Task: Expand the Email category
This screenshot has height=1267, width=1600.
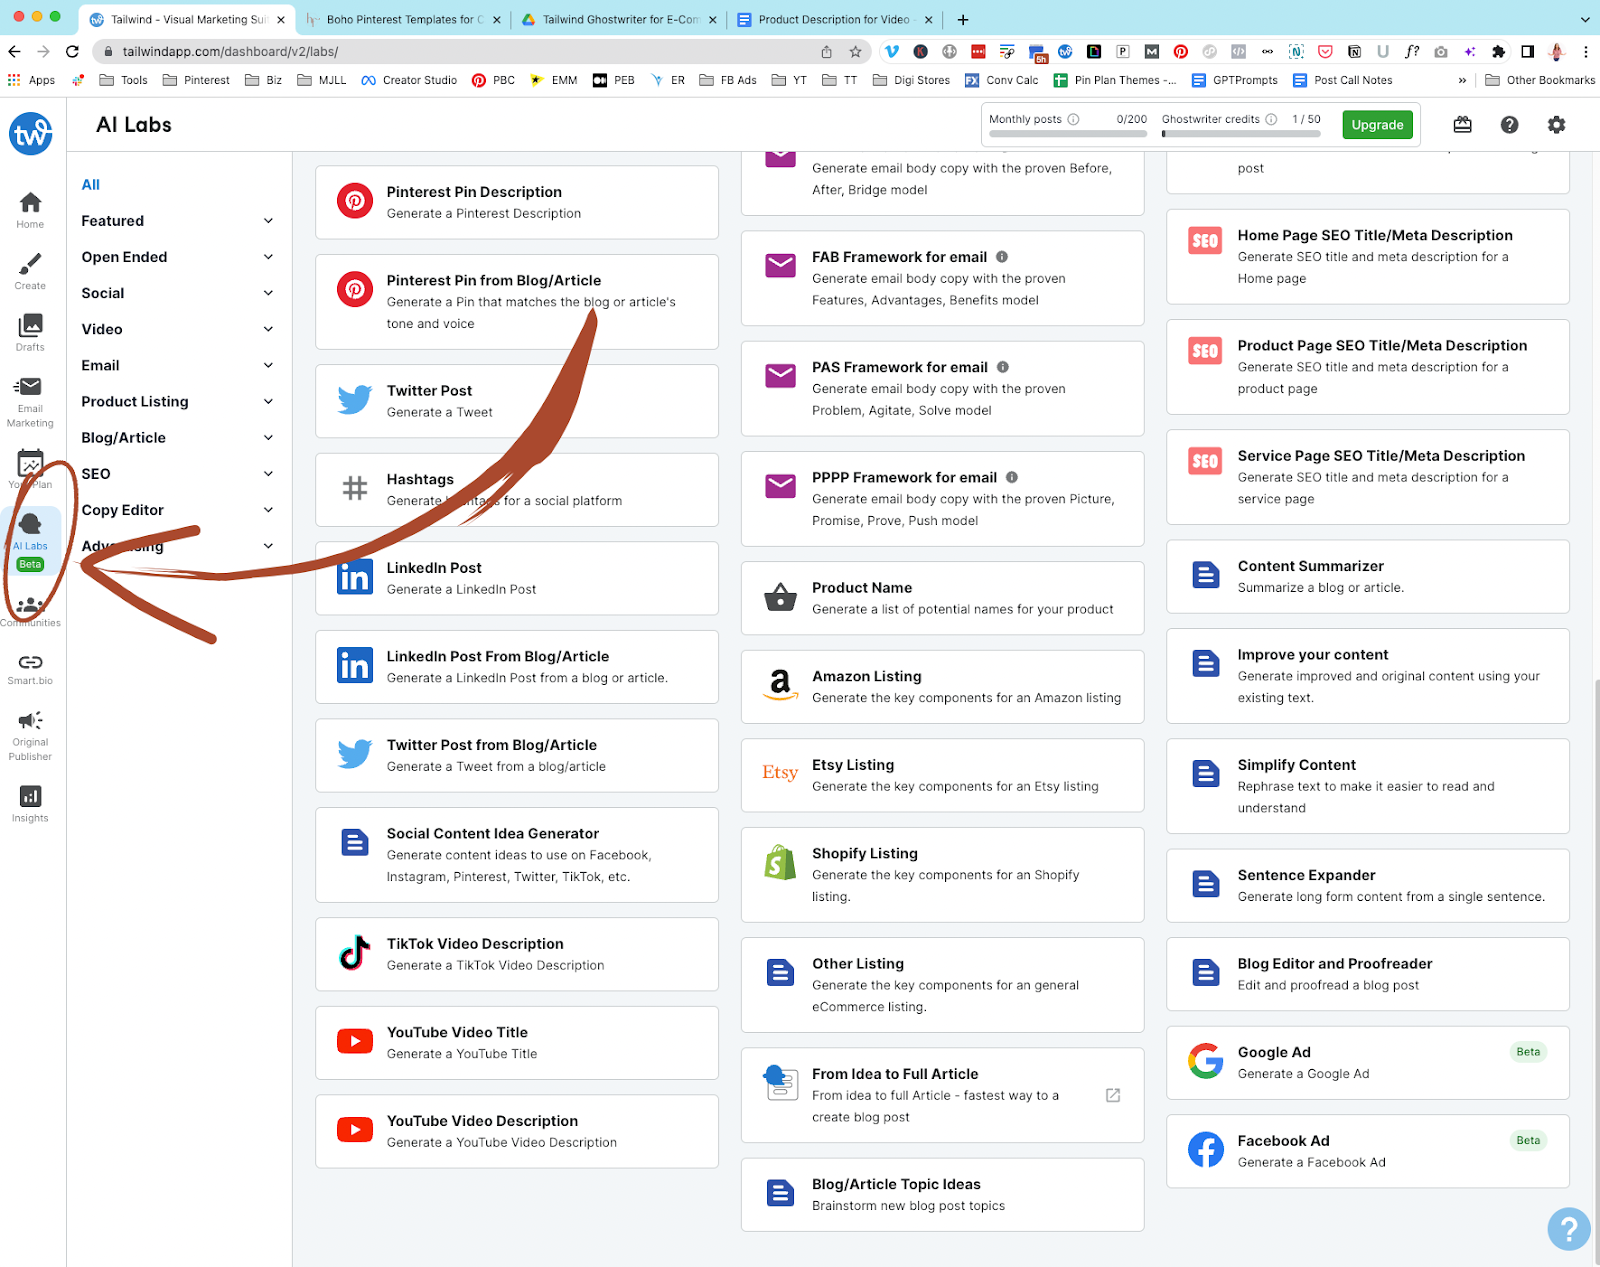Action: 178,365
